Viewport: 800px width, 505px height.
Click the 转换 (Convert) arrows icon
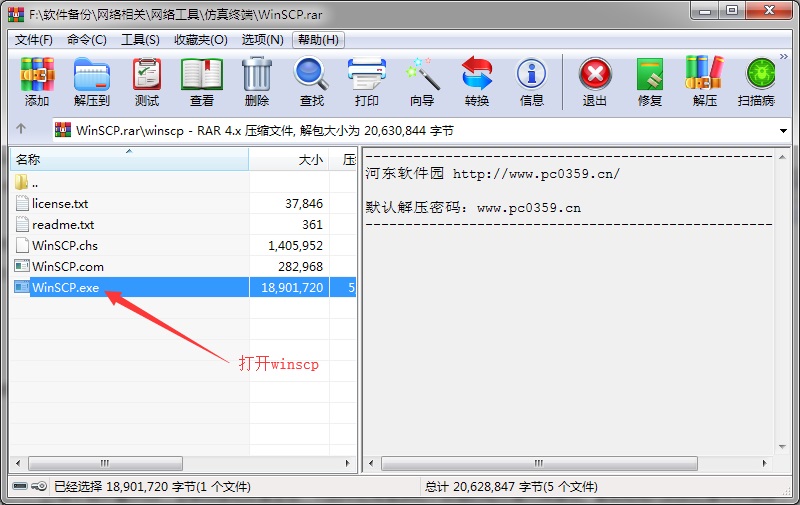[x=477, y=75]
